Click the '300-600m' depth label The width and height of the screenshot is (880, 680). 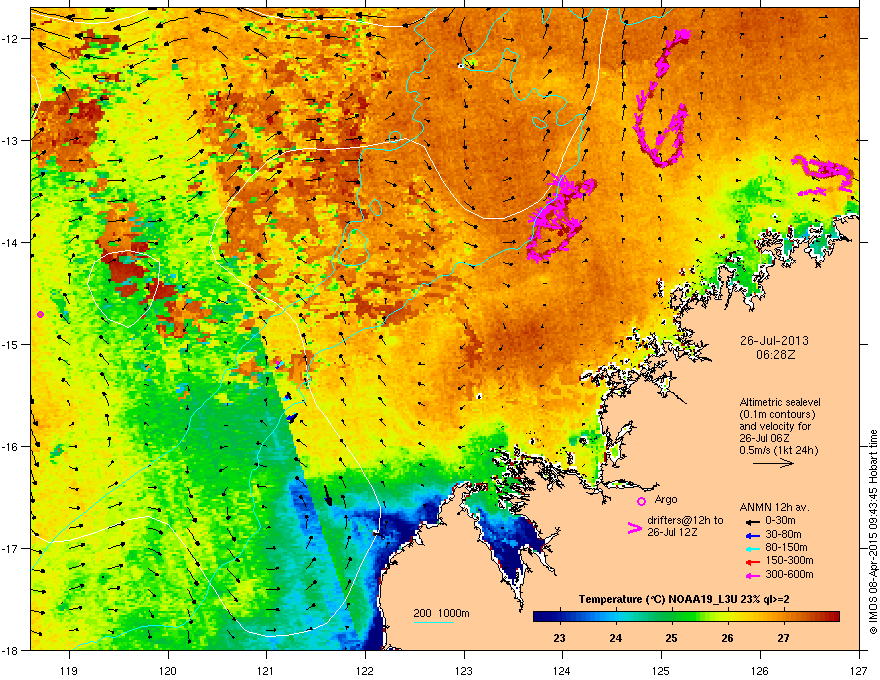(789, 575)
